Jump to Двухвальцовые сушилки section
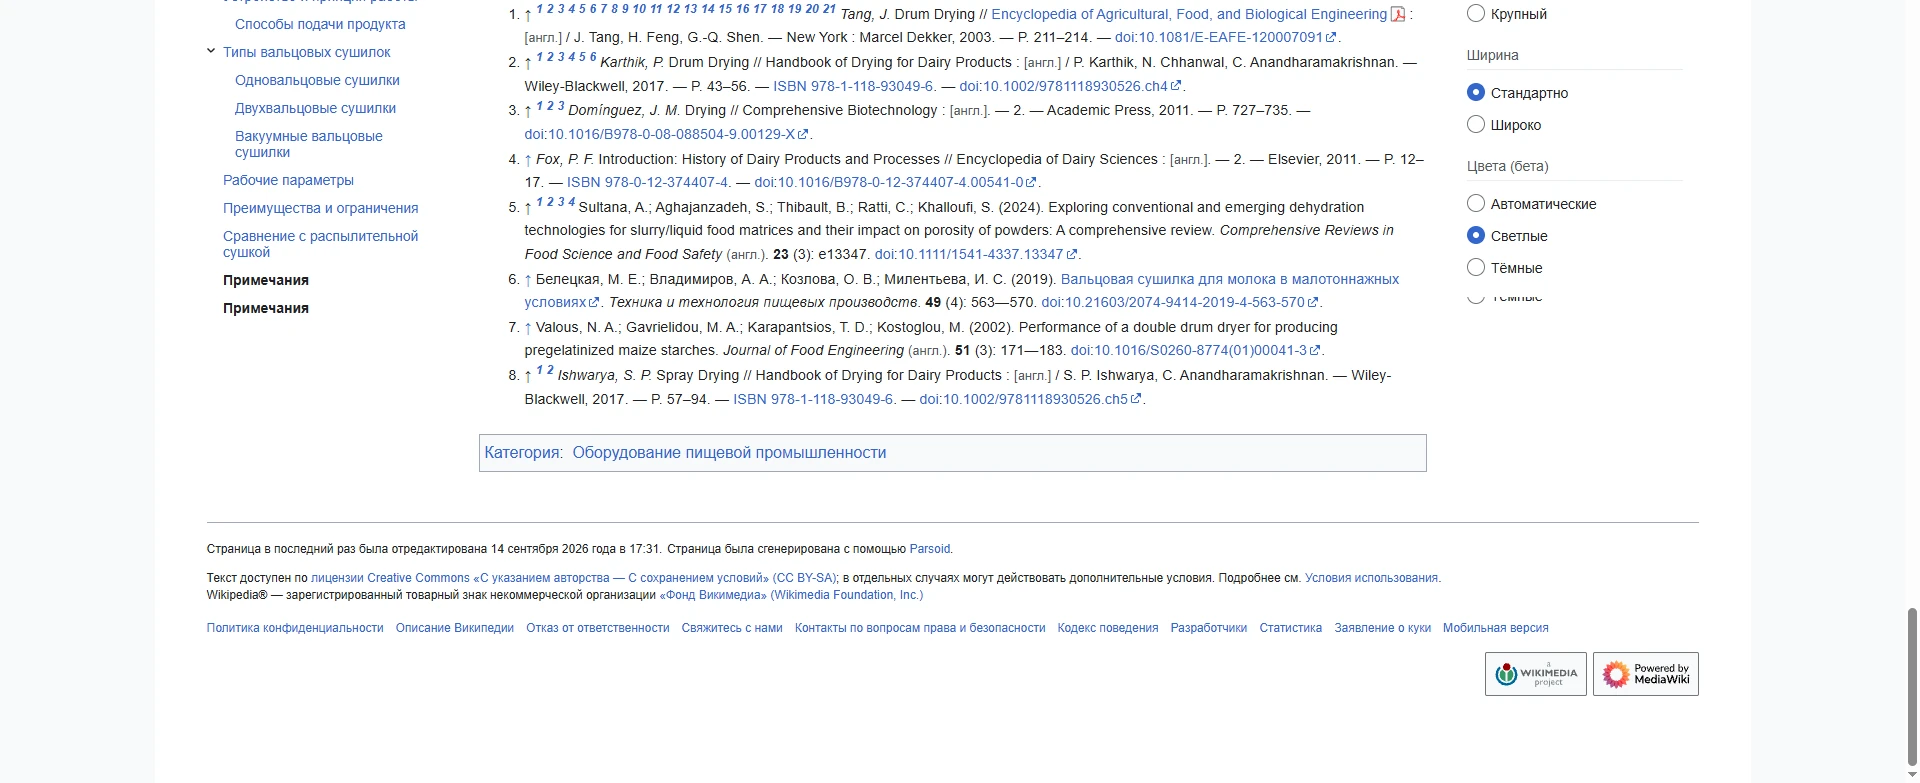1920x783 pixels. tap(315, 108)
